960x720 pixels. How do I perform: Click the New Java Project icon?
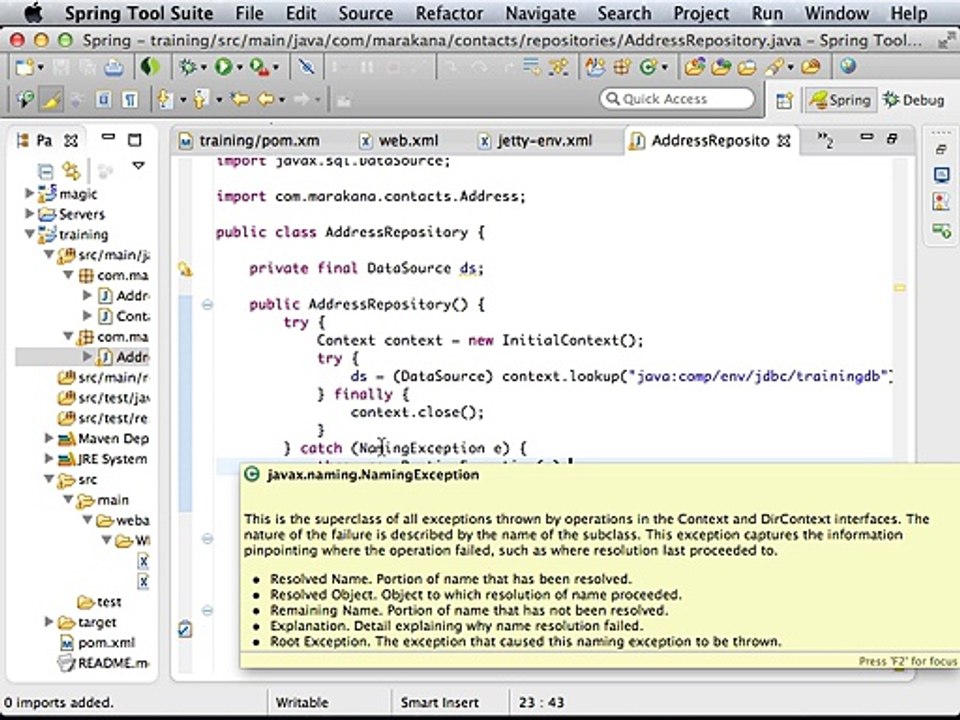(594, 67)
